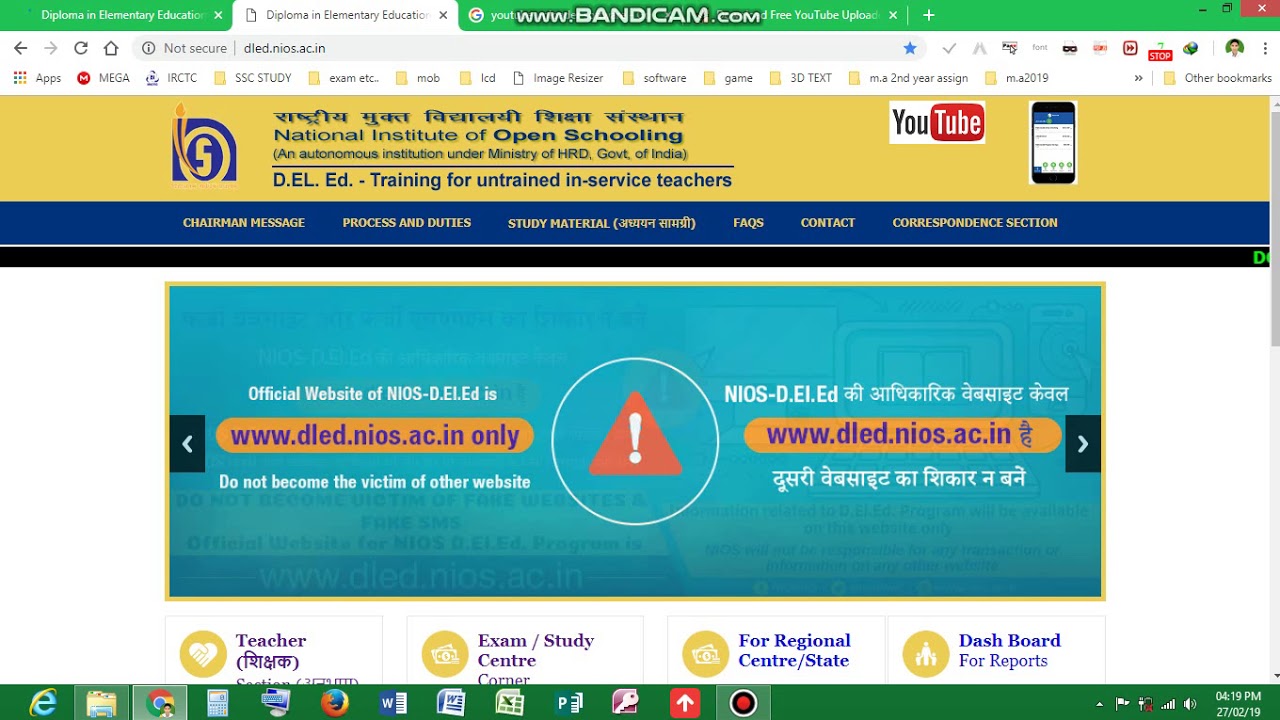Open 'm.a2019' bookmark folder
1280x720 pixels.
1016,77
